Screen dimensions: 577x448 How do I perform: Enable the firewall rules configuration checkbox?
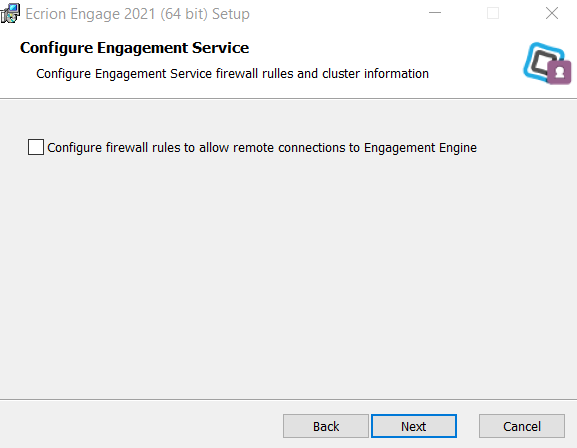click(36, 147)
